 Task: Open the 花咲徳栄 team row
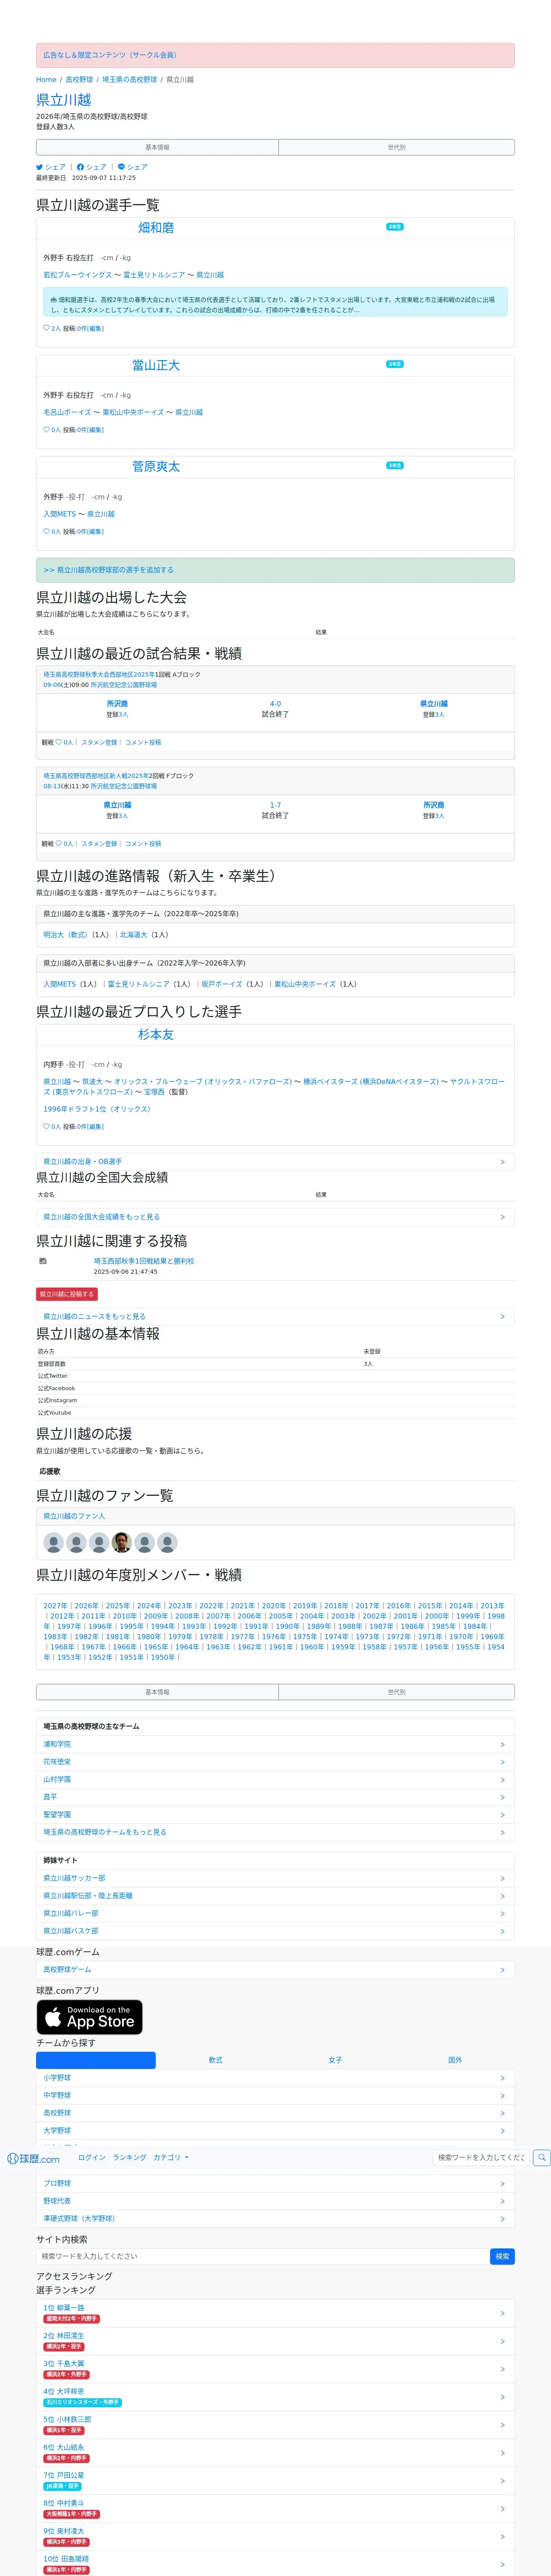pos(275,1762)
